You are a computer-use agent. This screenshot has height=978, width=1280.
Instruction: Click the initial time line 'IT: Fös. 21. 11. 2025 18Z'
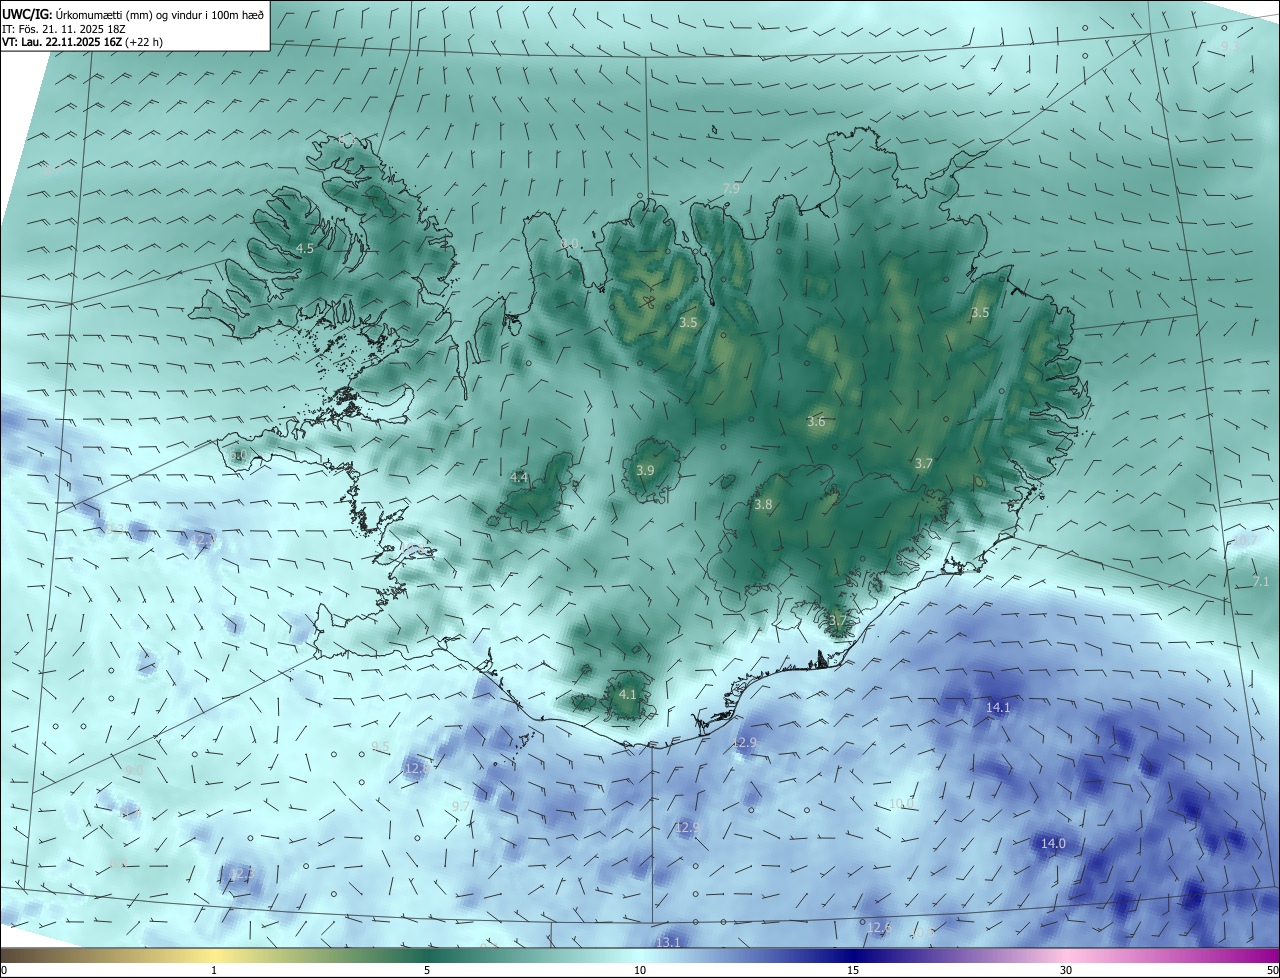click(64, 28)
